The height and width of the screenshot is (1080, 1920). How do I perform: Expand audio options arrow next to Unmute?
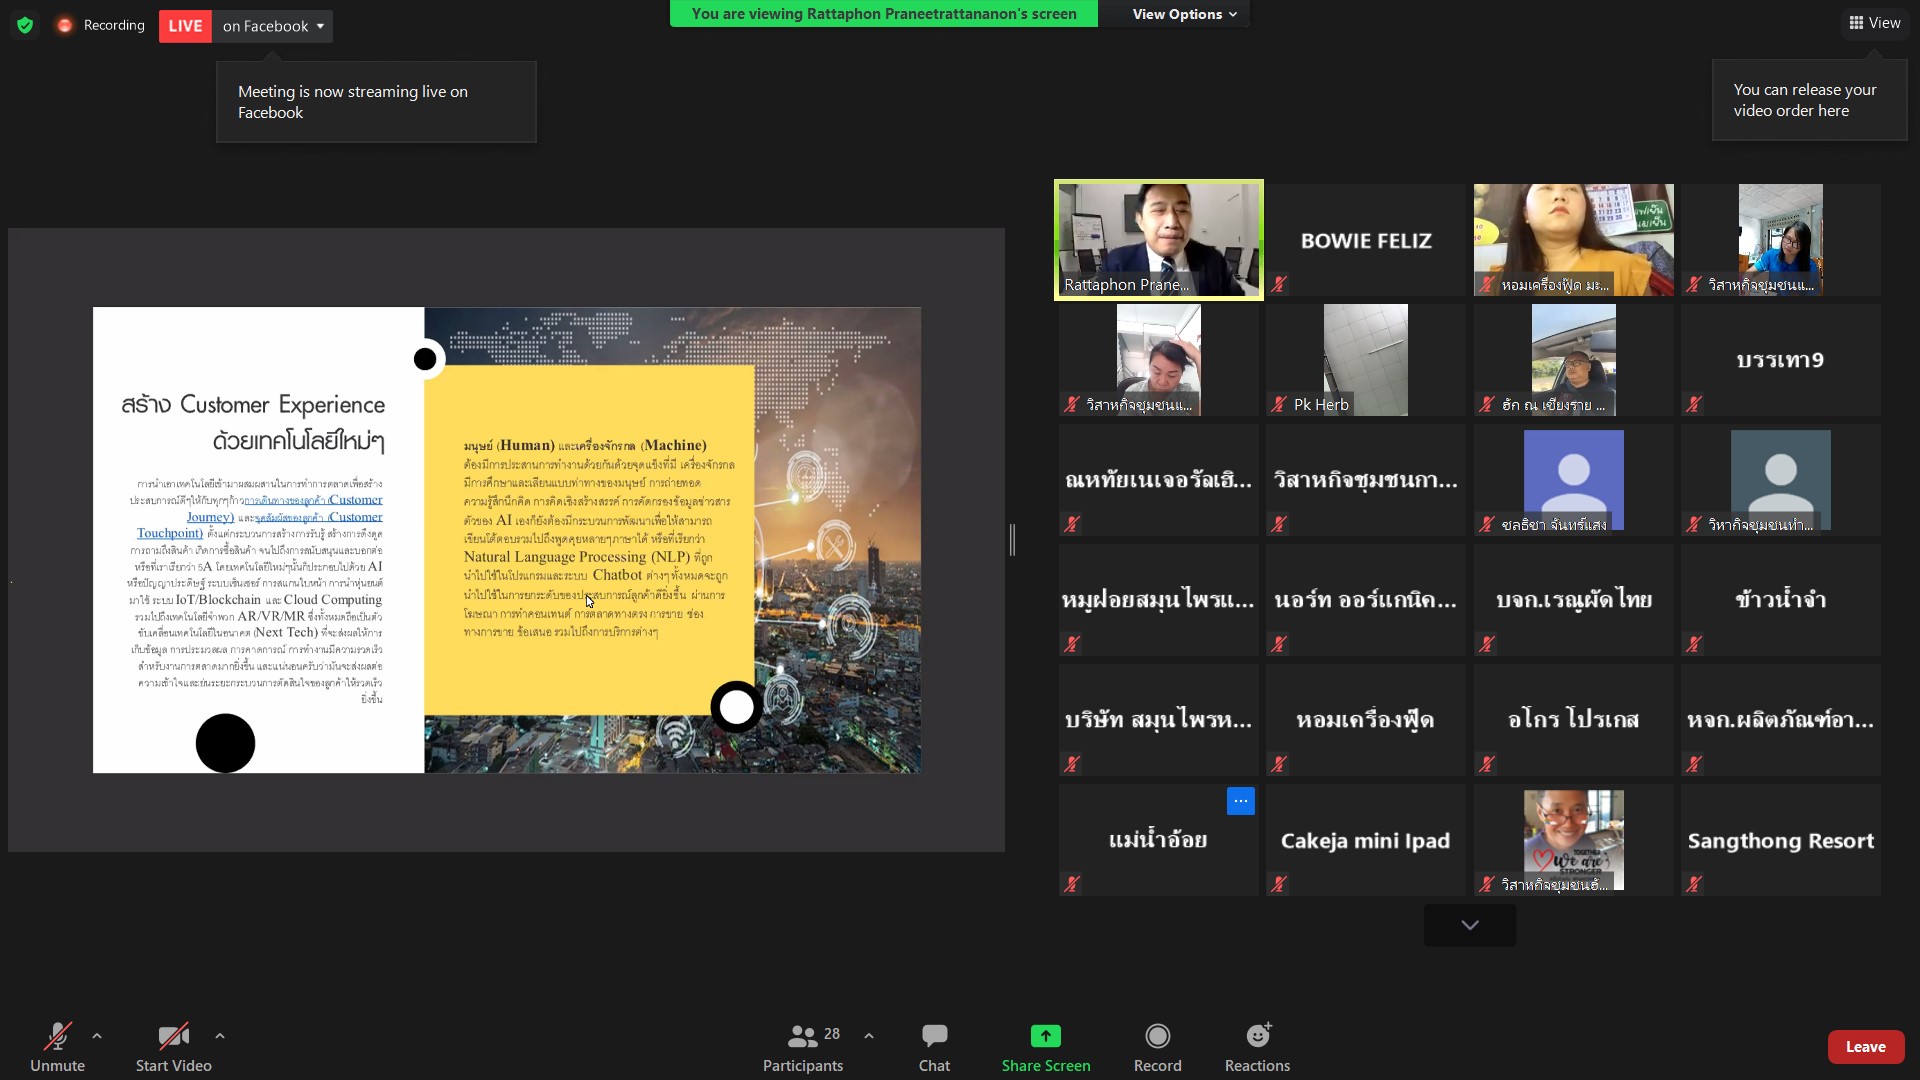[97, 1036]
